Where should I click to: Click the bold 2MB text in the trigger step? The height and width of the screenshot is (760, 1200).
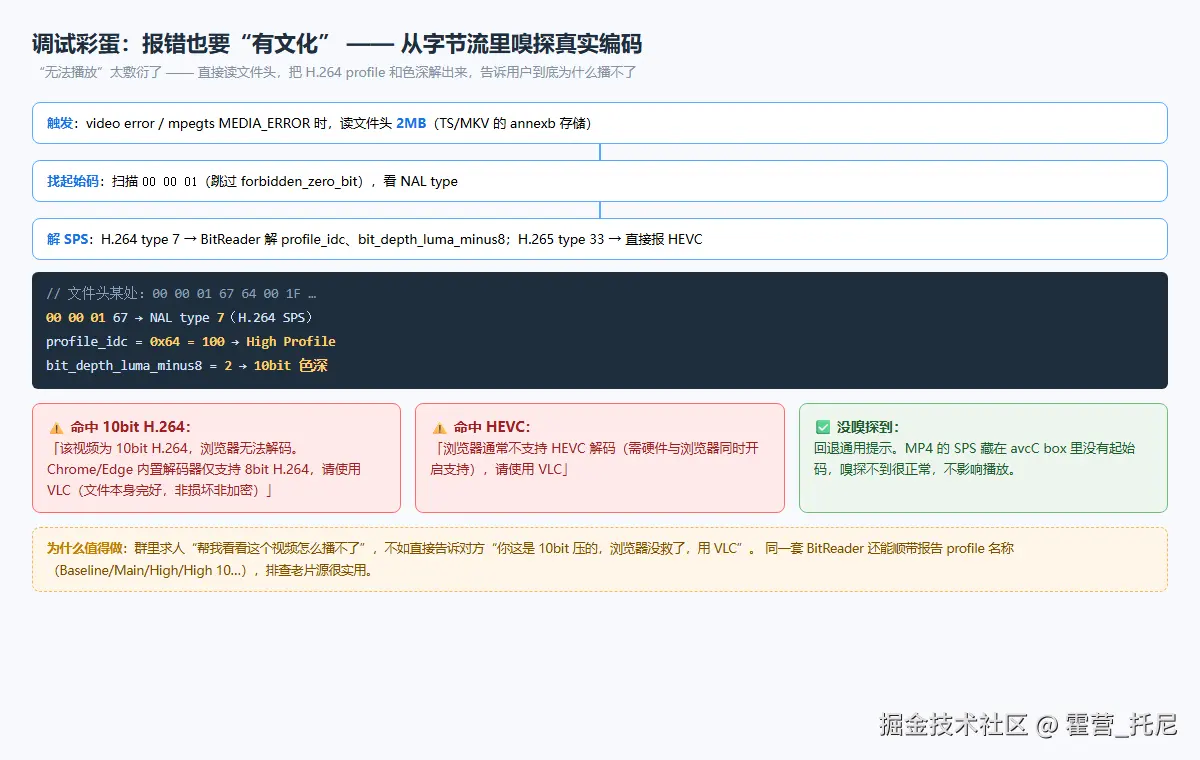(x=411, y=123)
